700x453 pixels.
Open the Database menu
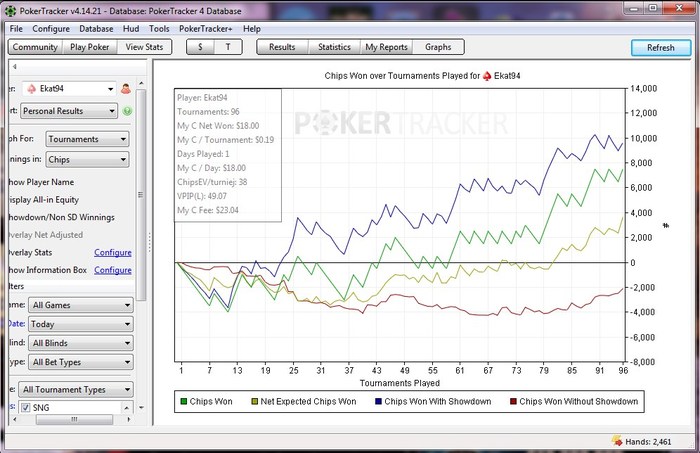click(x=96, y=29)
